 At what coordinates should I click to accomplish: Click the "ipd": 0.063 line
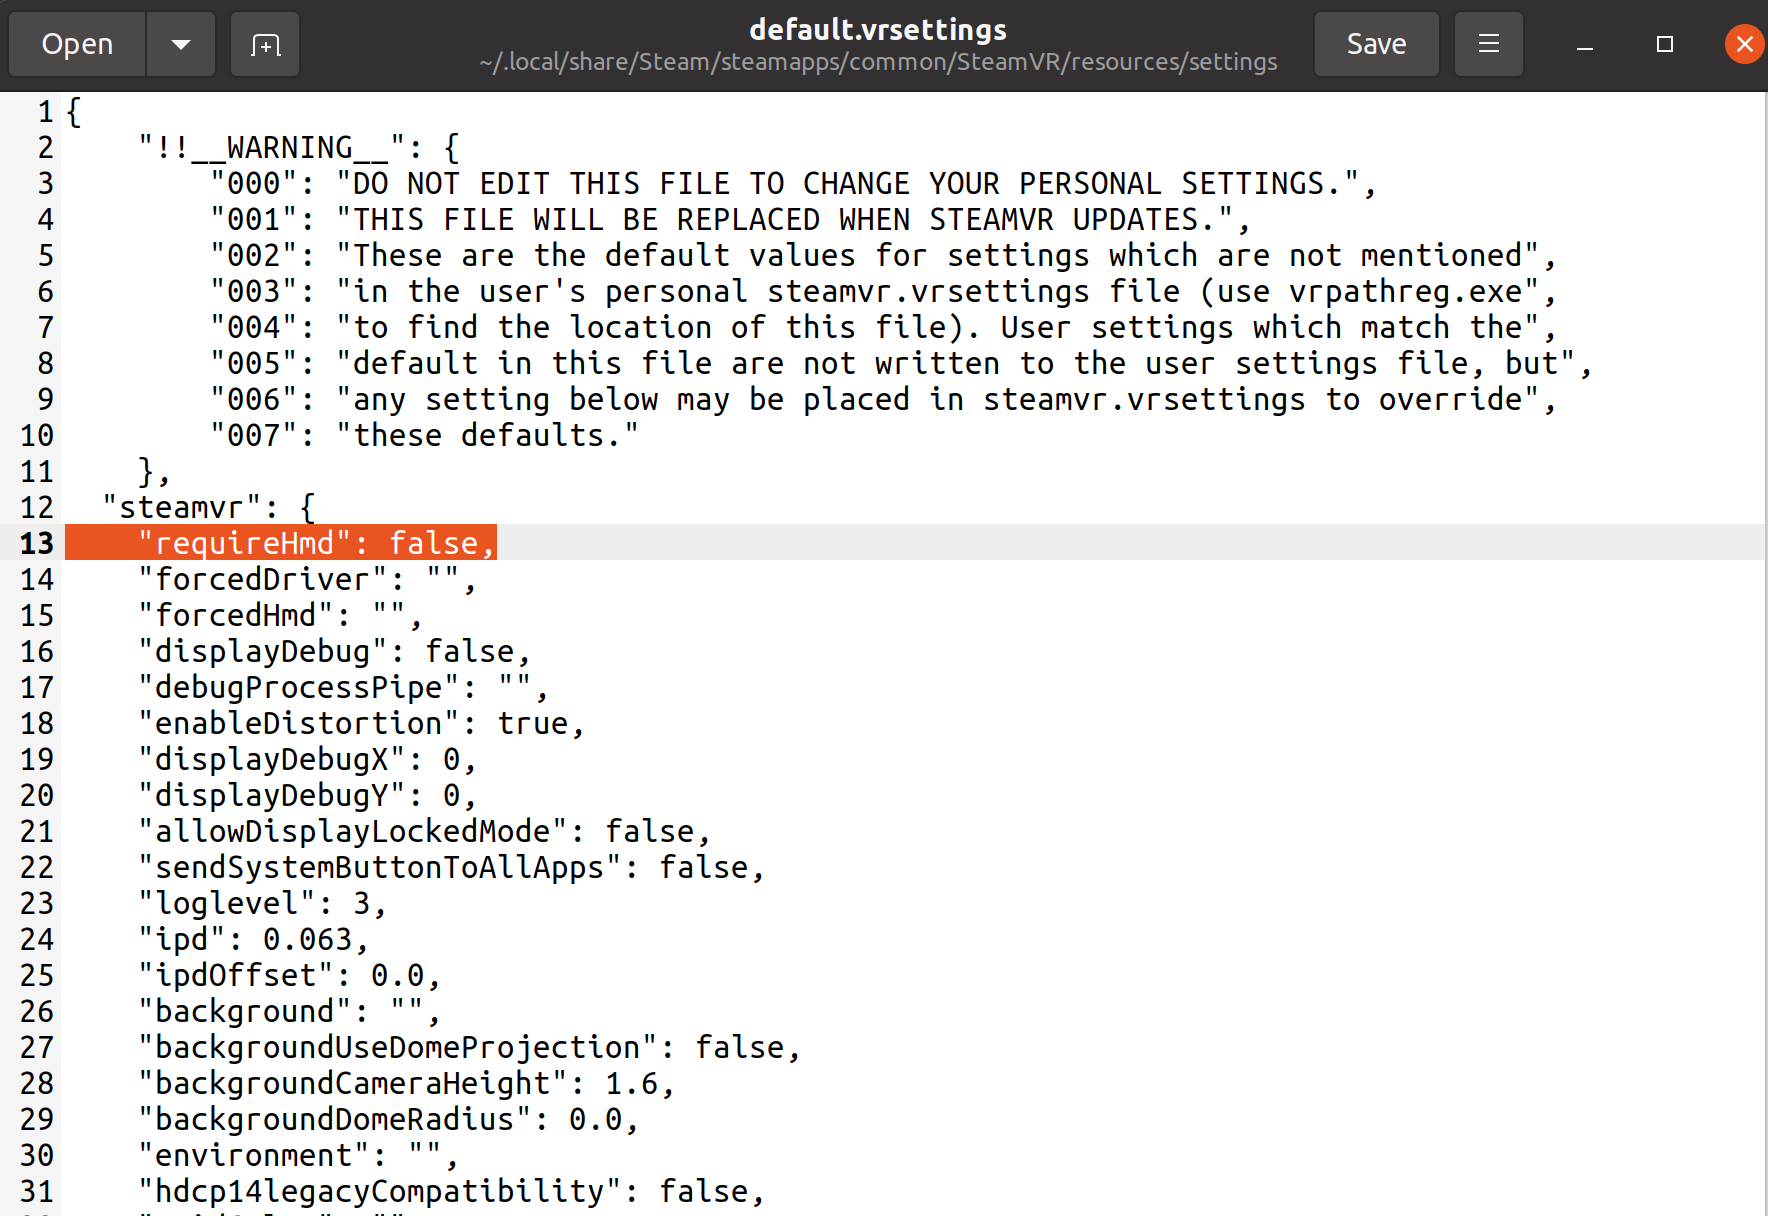pyautogui.click(x=253, y=939)
